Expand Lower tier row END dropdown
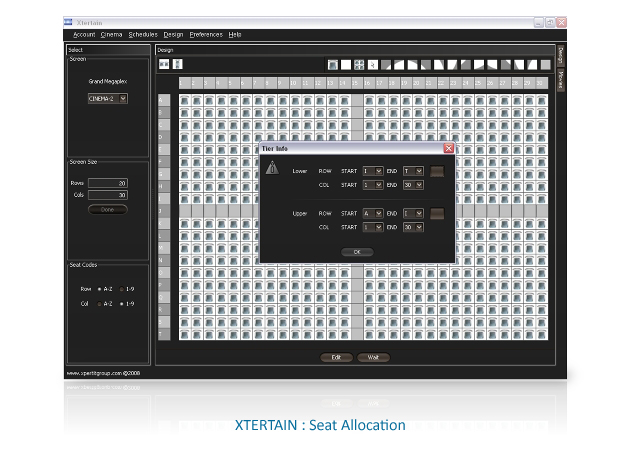Viewport: 640px width, 451px height. (x=413, y=171)
